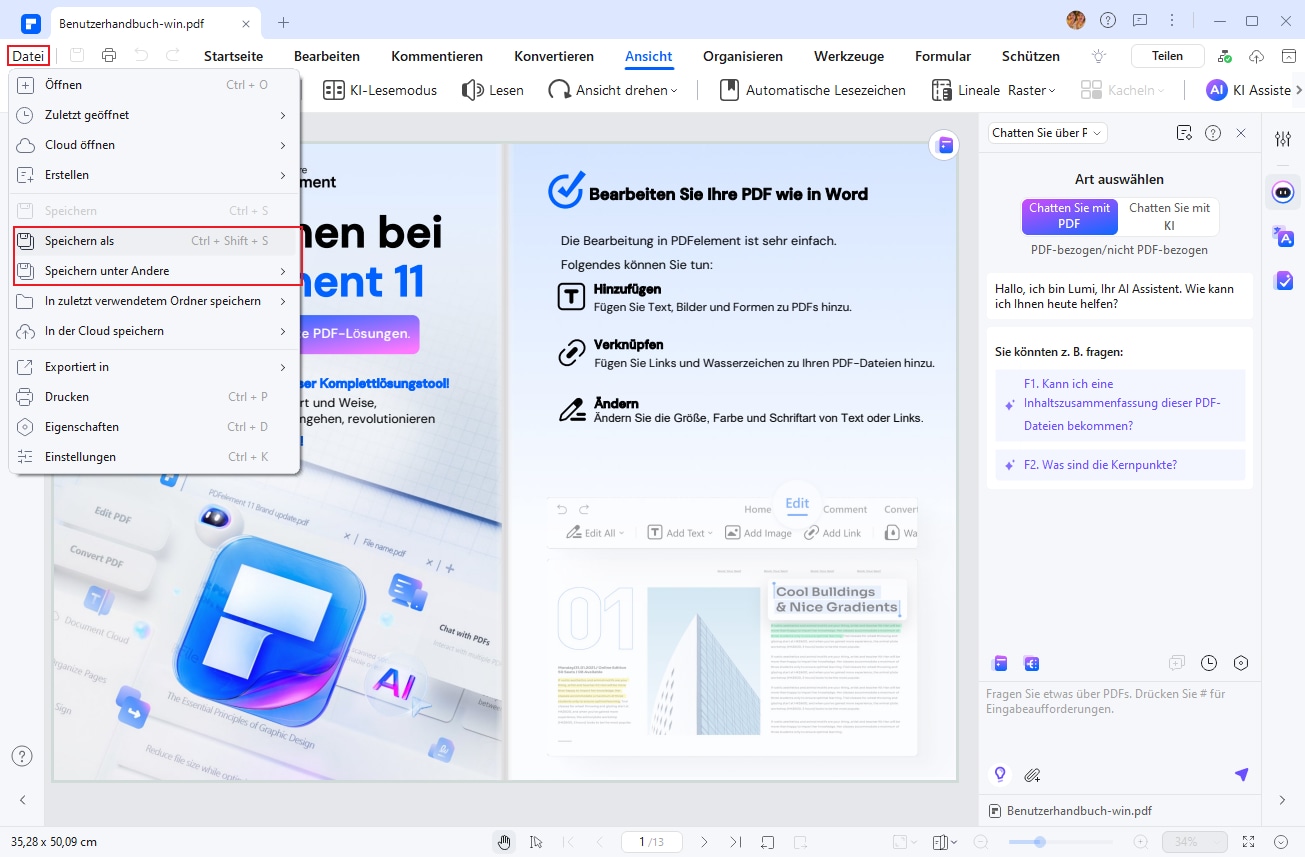Click the cloud upload icon at top right

pyautogui.click(x=1257, y=56)
